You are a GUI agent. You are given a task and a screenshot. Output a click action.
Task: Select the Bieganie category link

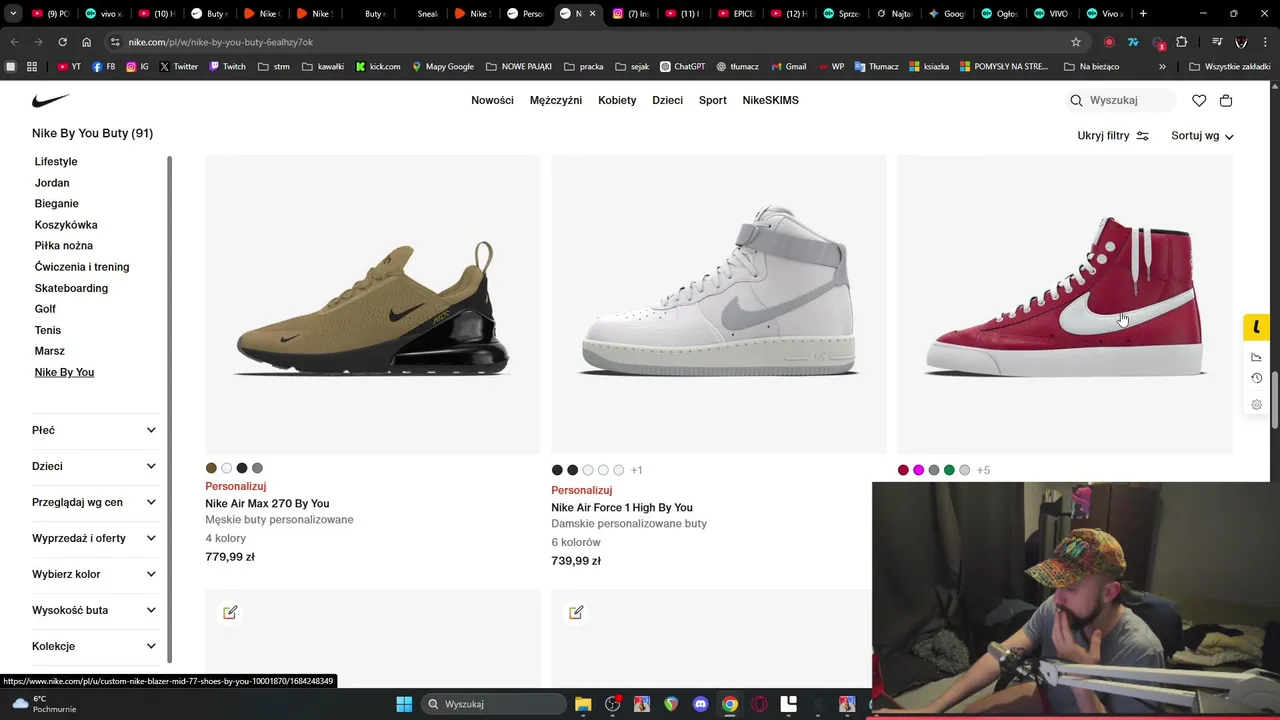pos(56,204)
